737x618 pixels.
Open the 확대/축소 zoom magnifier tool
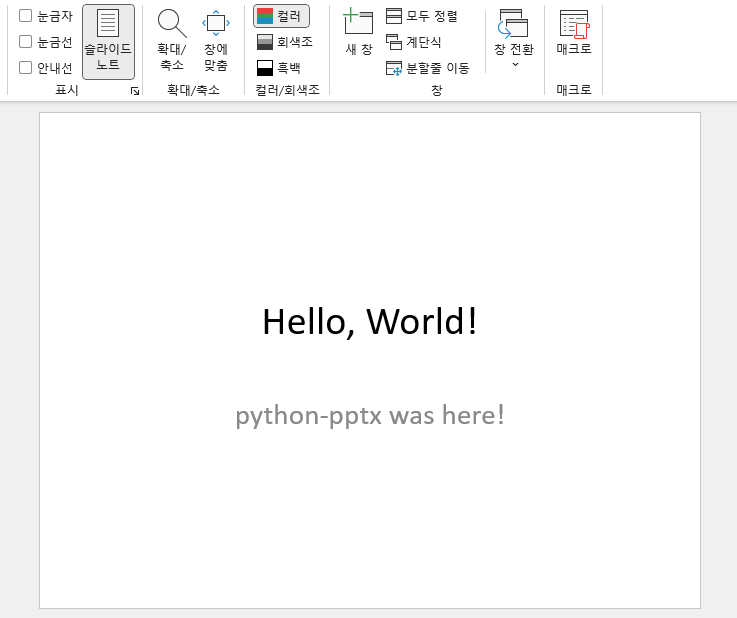172,40
